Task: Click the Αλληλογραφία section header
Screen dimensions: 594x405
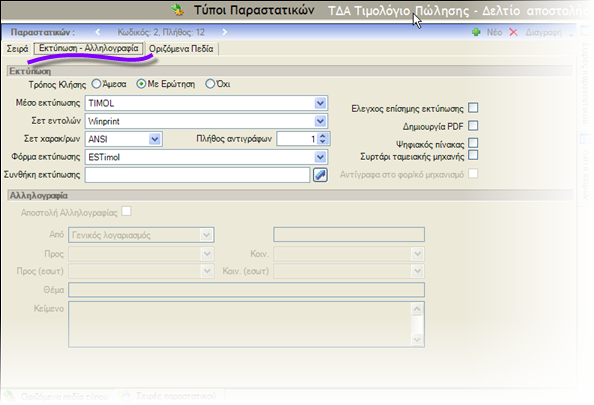Action: click(x=290, y=195)
